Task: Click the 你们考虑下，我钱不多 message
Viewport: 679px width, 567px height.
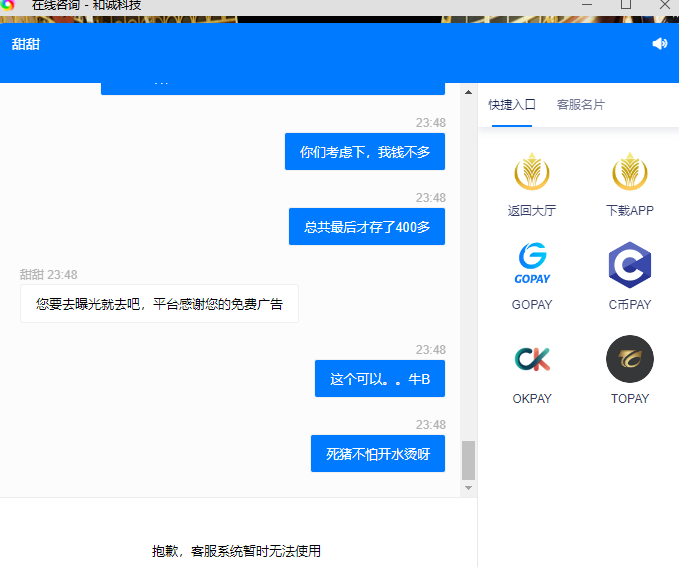Action: (x=365, y=152)
